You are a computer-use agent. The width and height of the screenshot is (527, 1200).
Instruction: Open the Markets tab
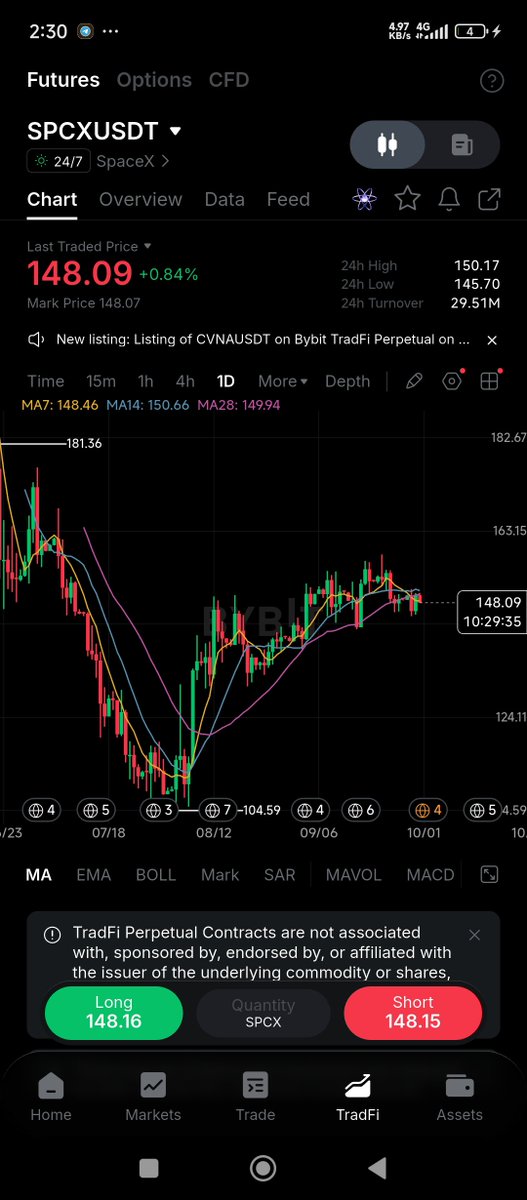click(153, 1097)
